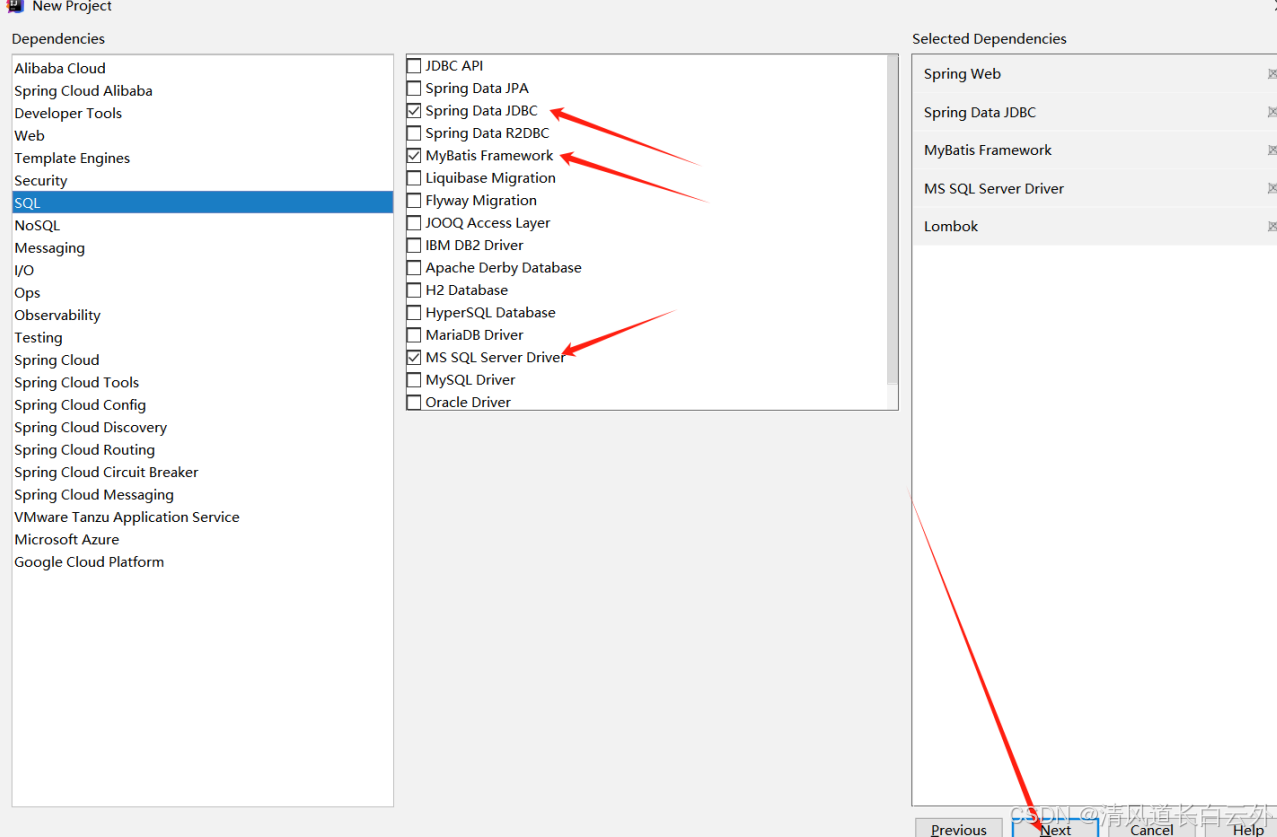The image size is (1277, 837).
Task: Enable the H2 Database checkbox
Action: click(x=414, y=290)
